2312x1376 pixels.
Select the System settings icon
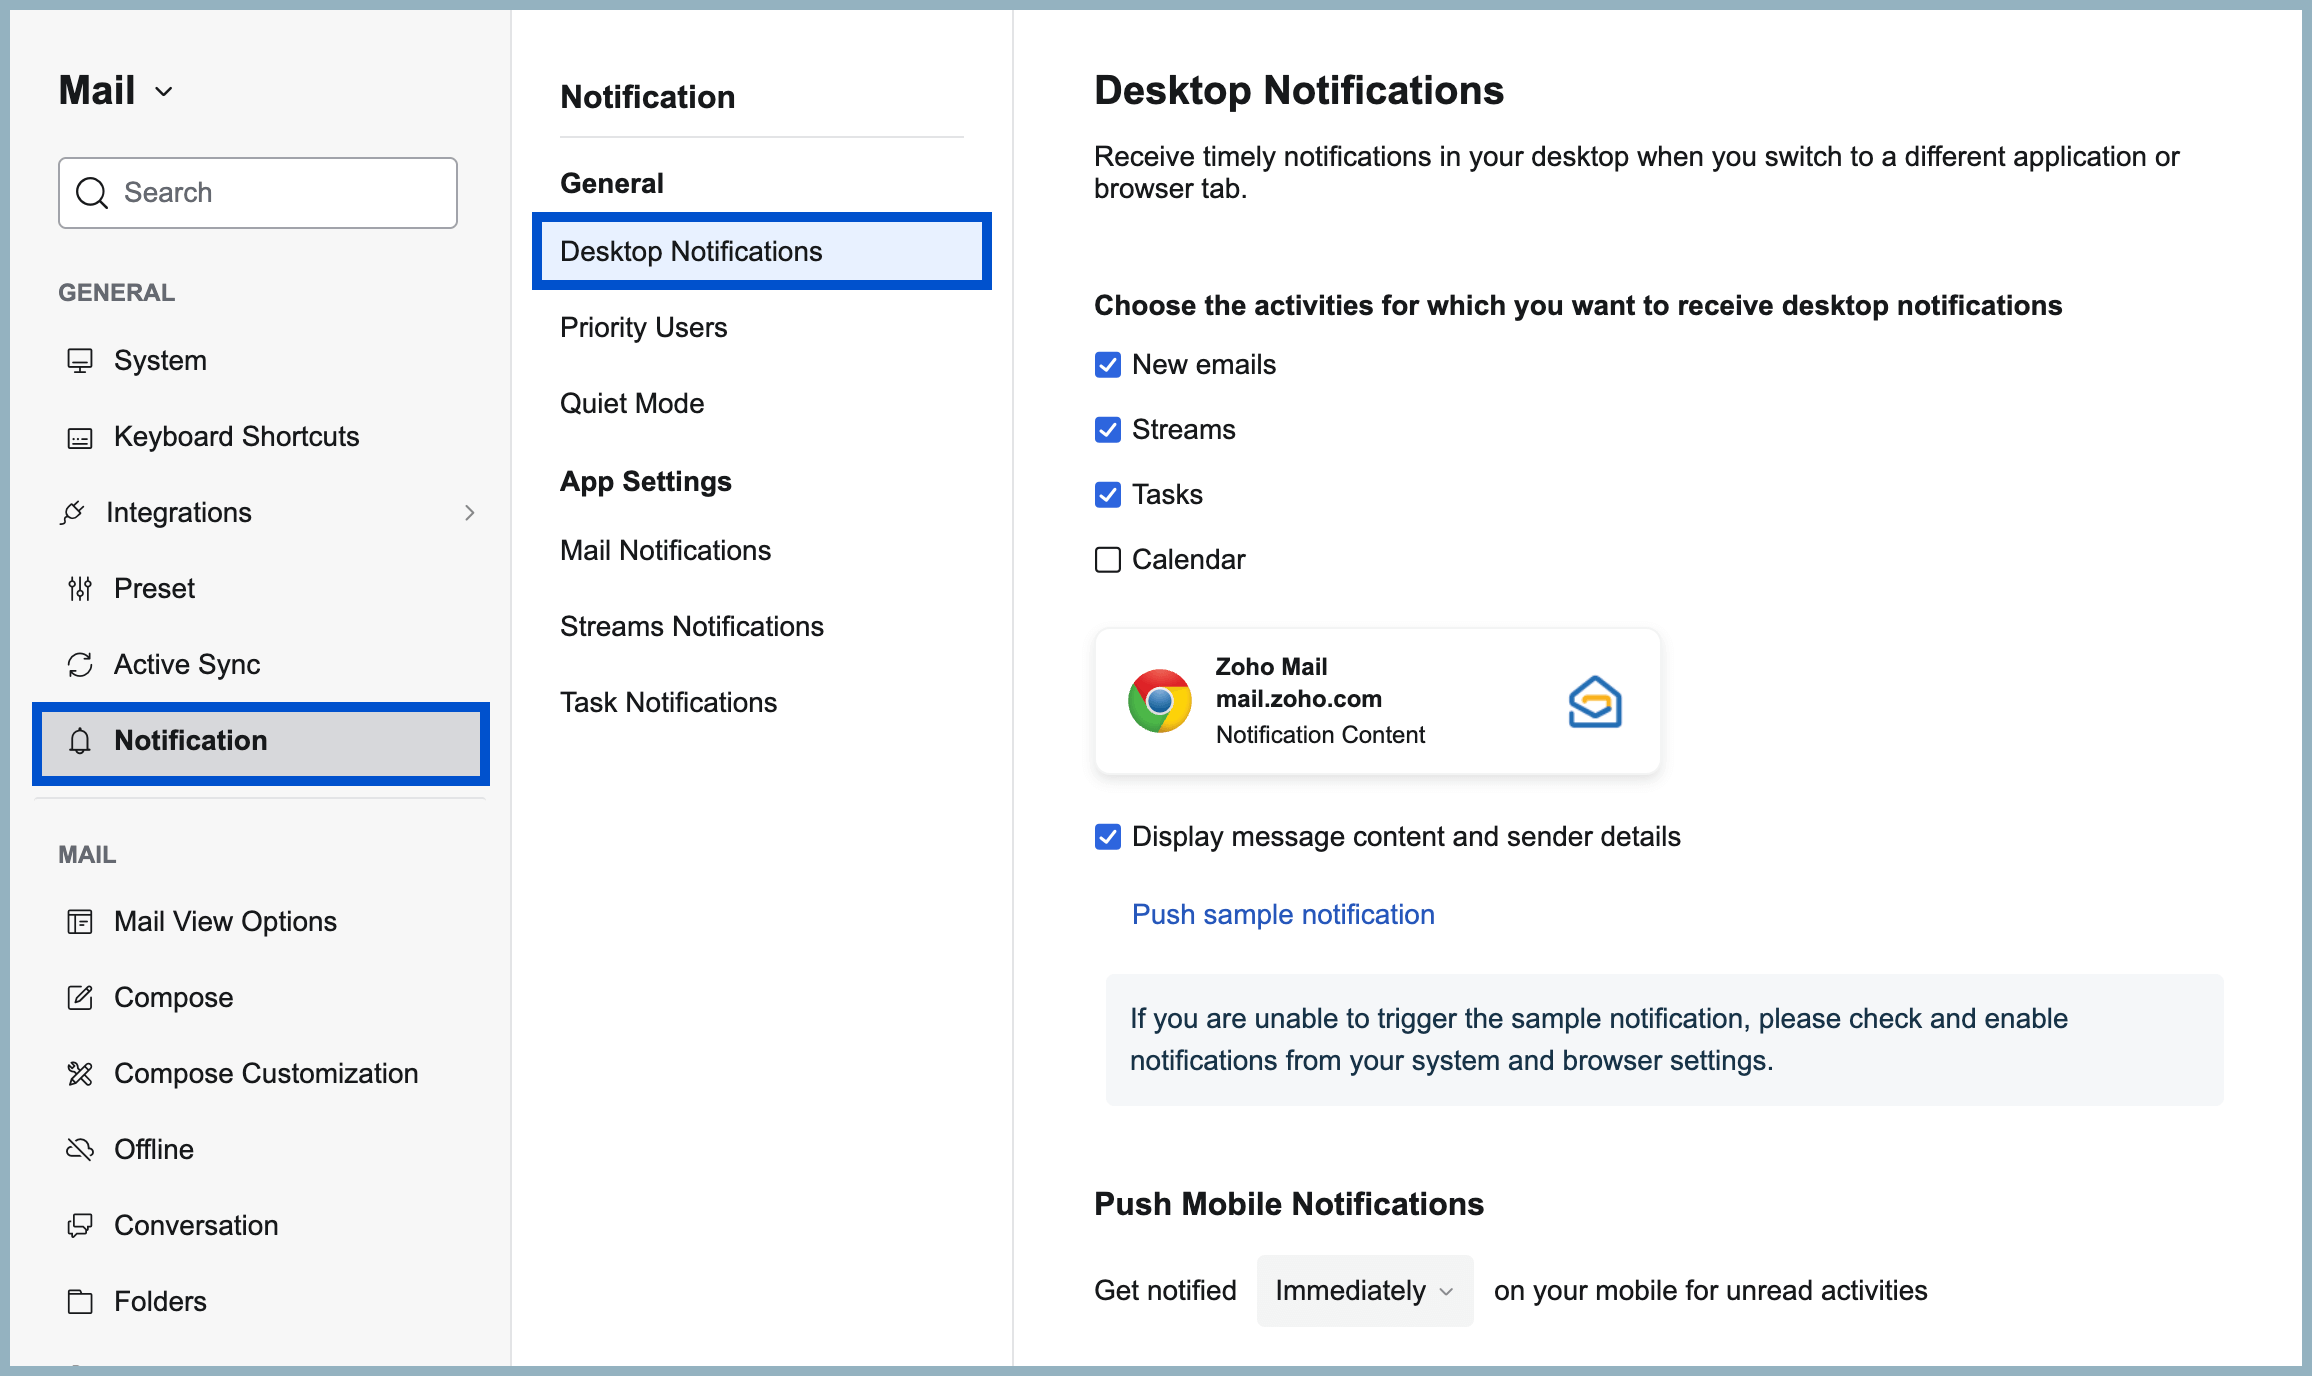pos(80,360)
